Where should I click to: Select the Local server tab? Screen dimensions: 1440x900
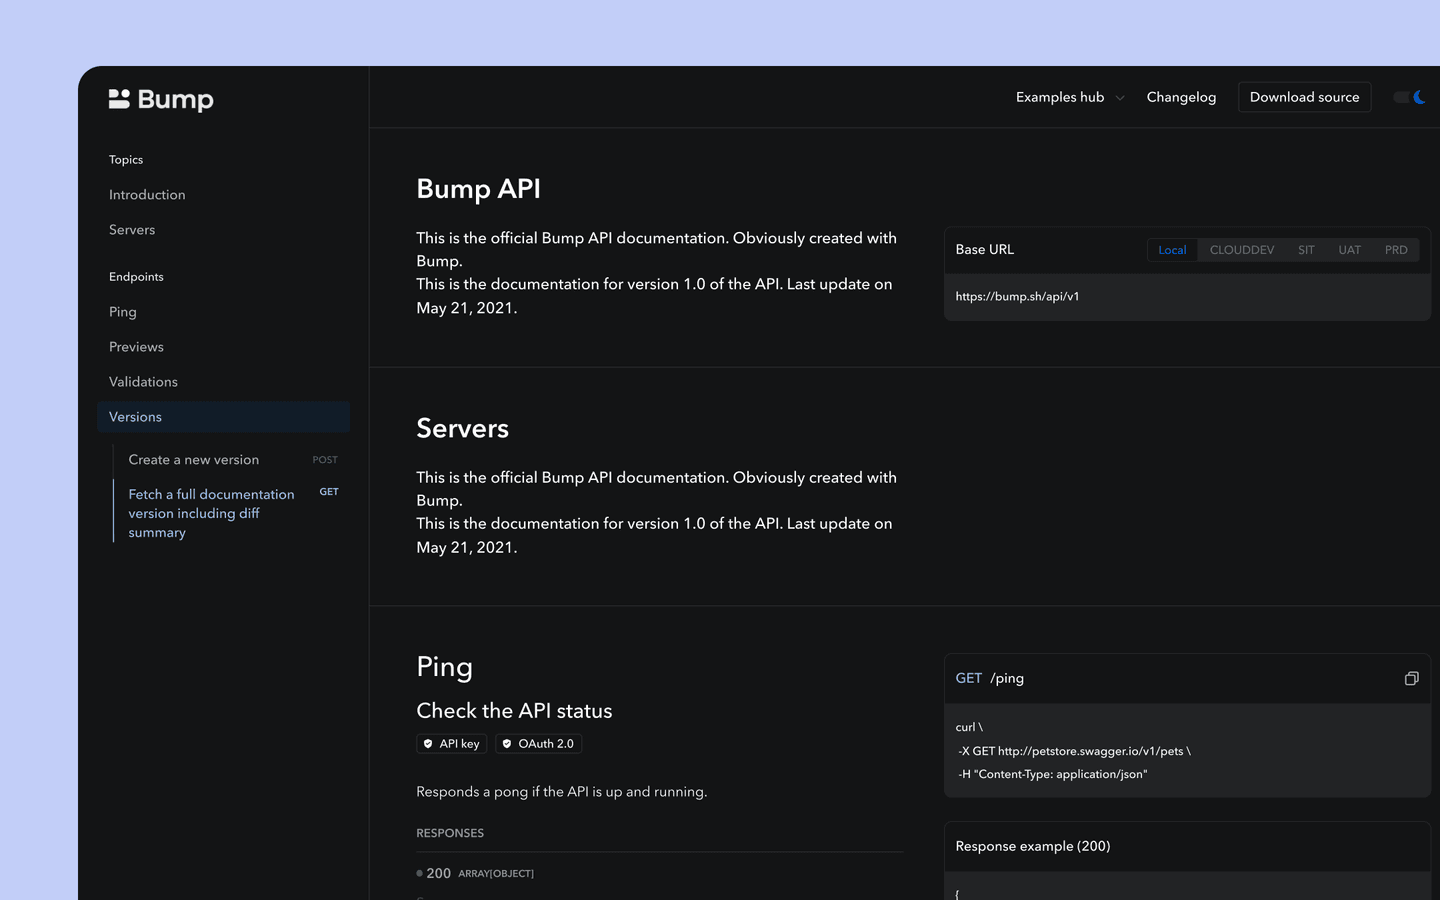pyautogui.click(x=1172, y=250)
